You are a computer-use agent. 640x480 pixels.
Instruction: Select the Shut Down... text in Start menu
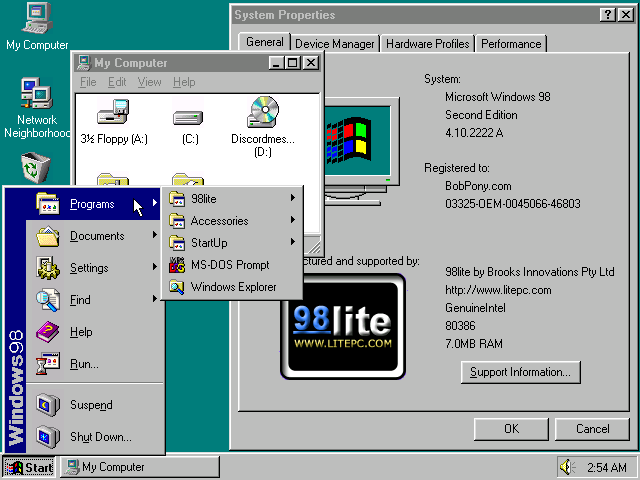(x=101, y=437)
